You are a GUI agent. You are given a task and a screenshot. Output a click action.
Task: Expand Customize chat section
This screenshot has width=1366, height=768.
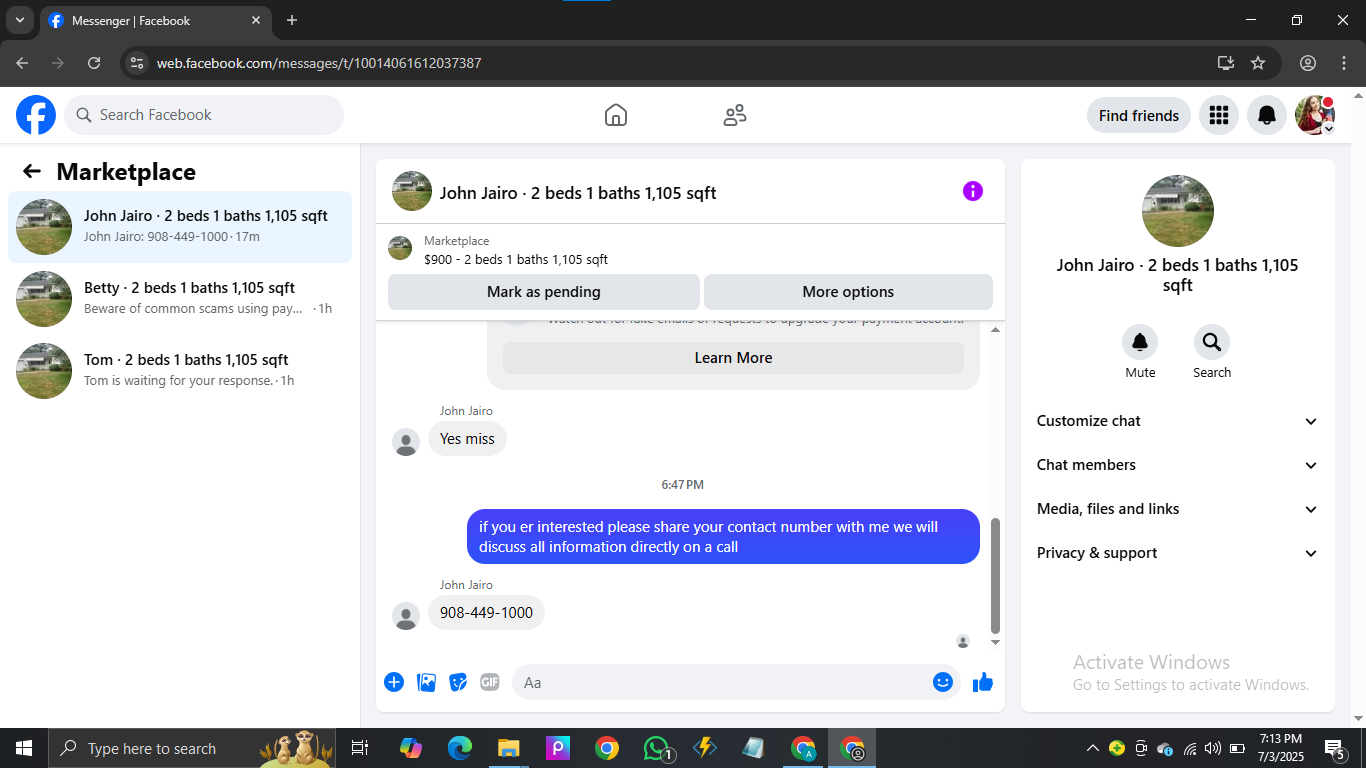coord(1178,421)
